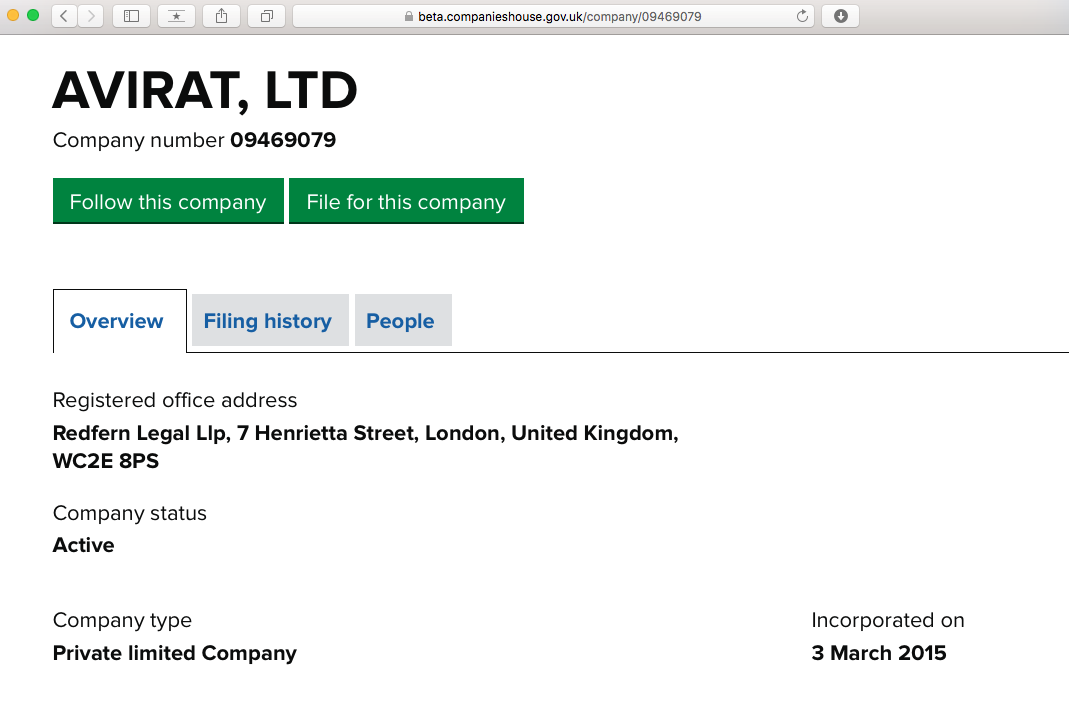This screenshot has width=1069, height=726.
Task: Reload the page using refresh icon
Action: pos(801,16)
